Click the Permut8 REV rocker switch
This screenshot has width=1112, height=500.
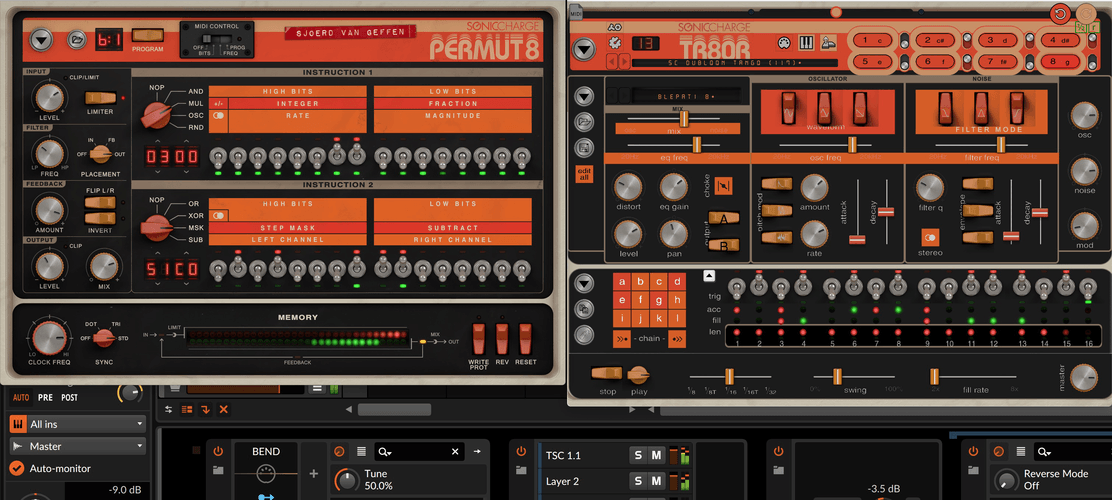(502, 338)
